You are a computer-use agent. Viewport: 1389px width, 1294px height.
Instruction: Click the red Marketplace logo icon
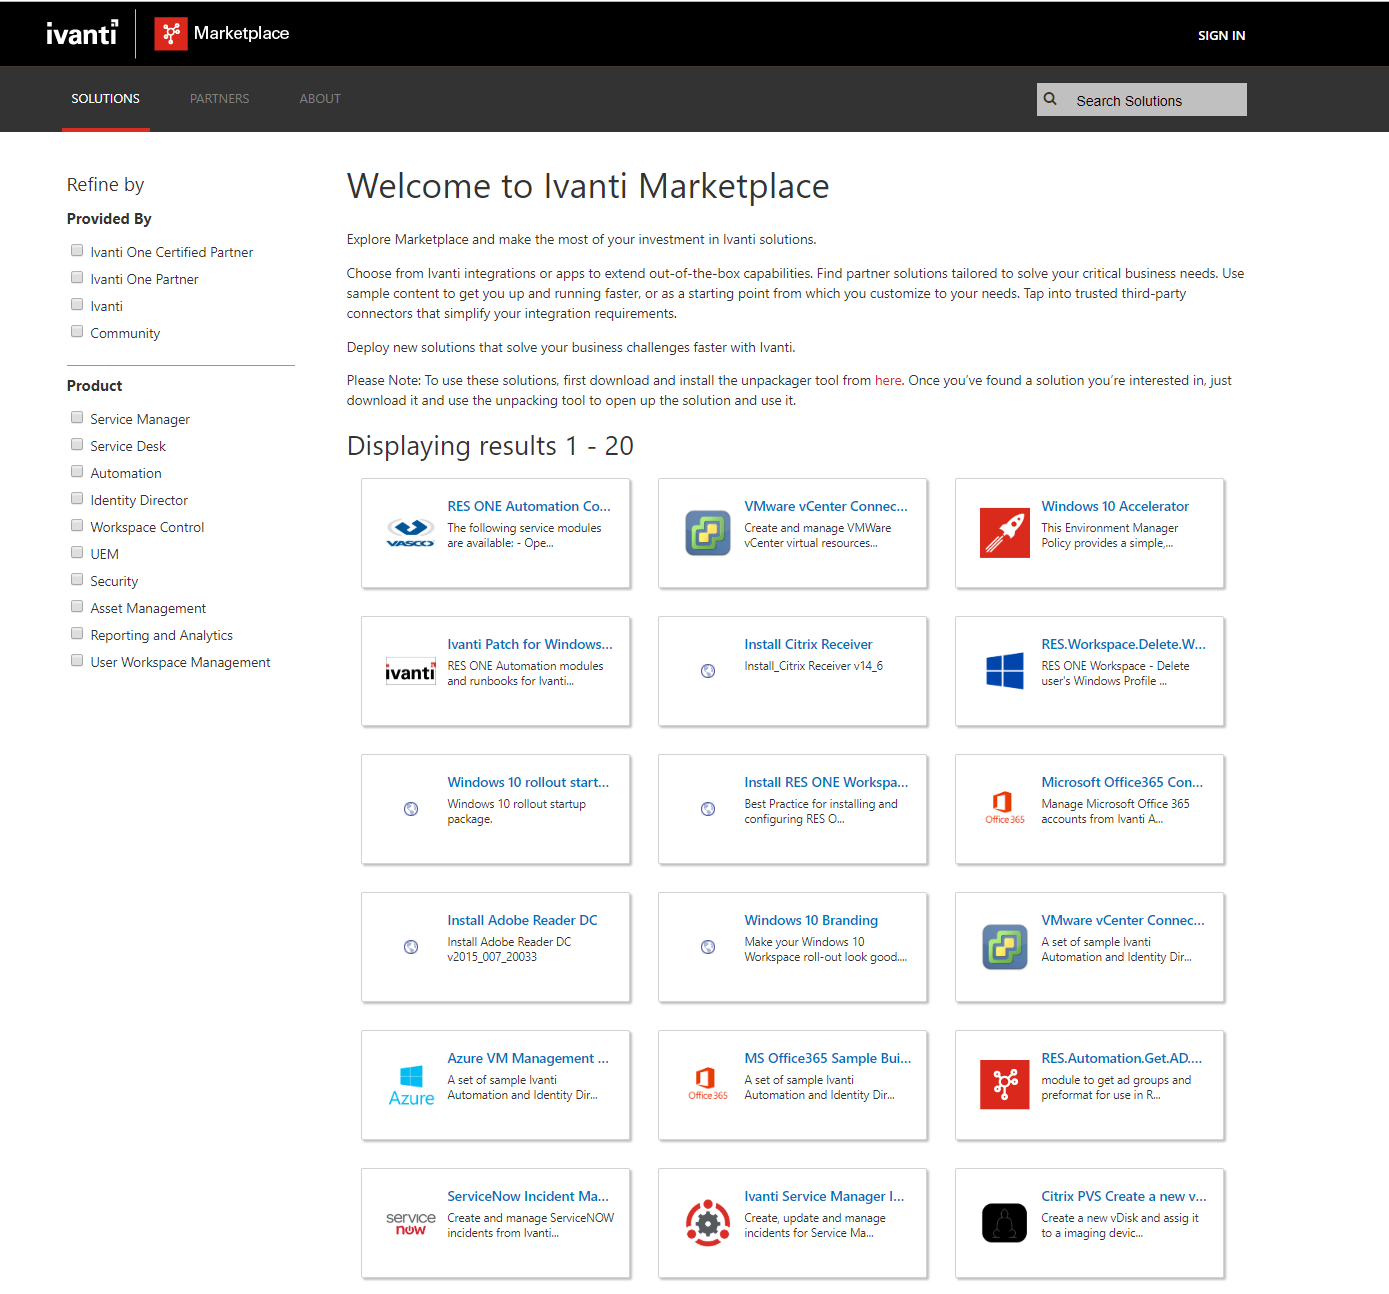[x=171, y=33]
